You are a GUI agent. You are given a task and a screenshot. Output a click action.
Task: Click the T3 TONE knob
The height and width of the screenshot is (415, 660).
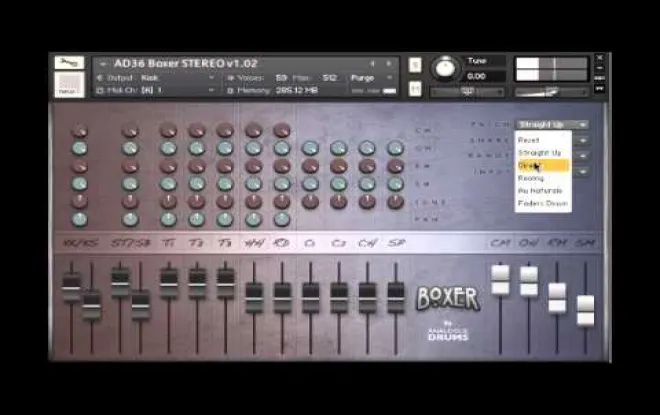click(x=225, y=201)
